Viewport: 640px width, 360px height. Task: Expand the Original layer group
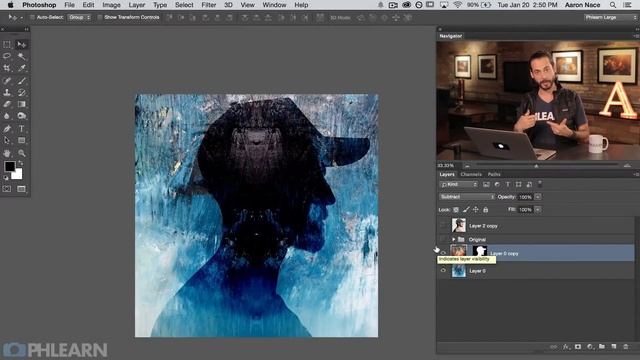[x=453, y=239]
